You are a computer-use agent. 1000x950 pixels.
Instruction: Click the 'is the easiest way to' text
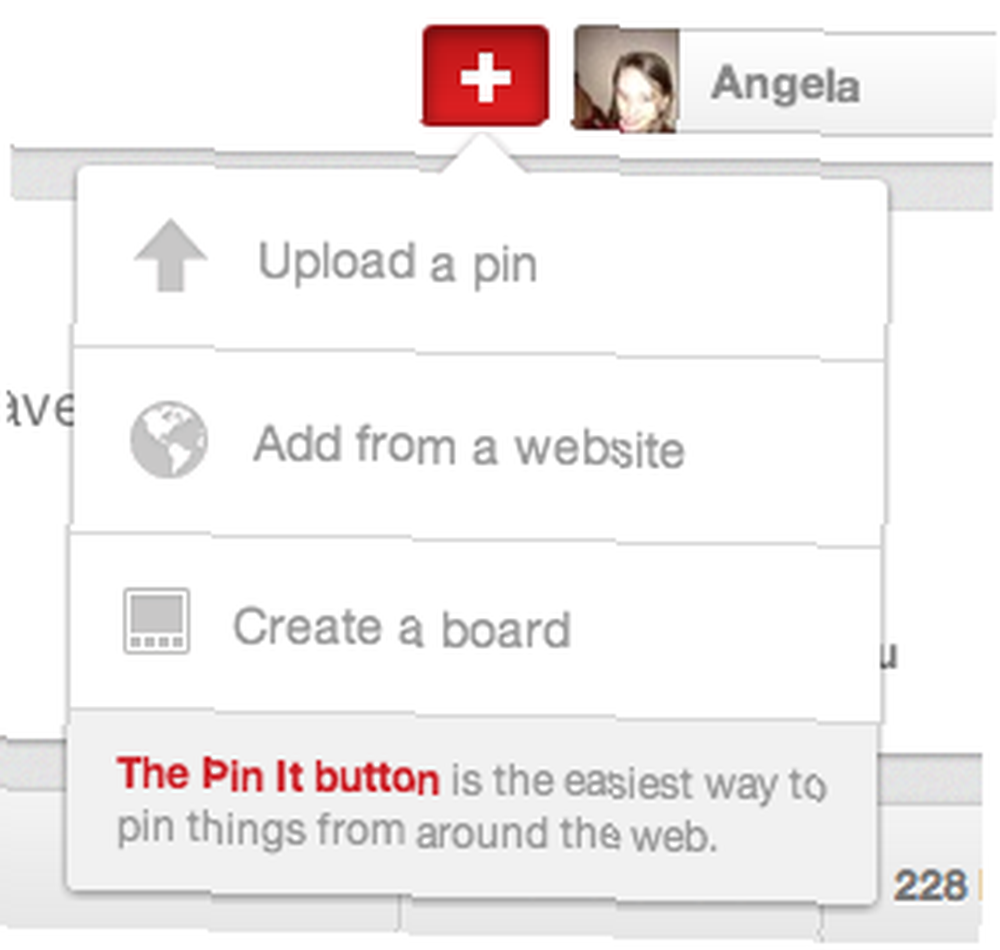pos(639,782)
